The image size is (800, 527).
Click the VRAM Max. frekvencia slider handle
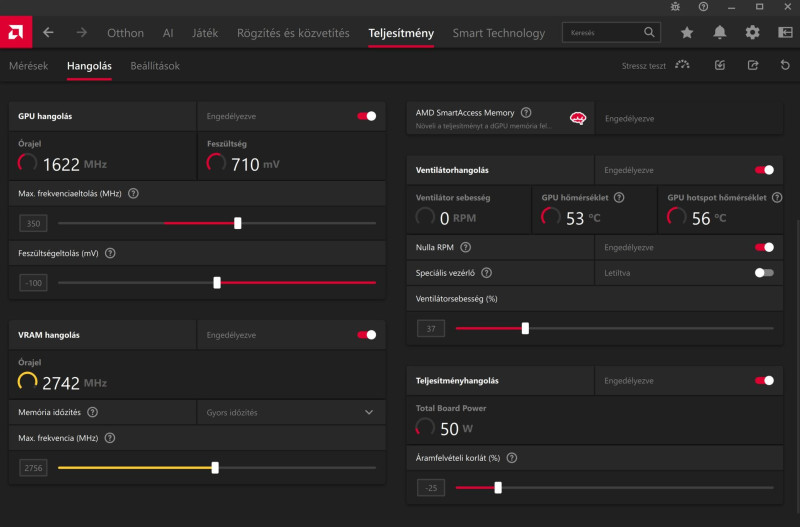pyautogui.click(x=215, y=468)
